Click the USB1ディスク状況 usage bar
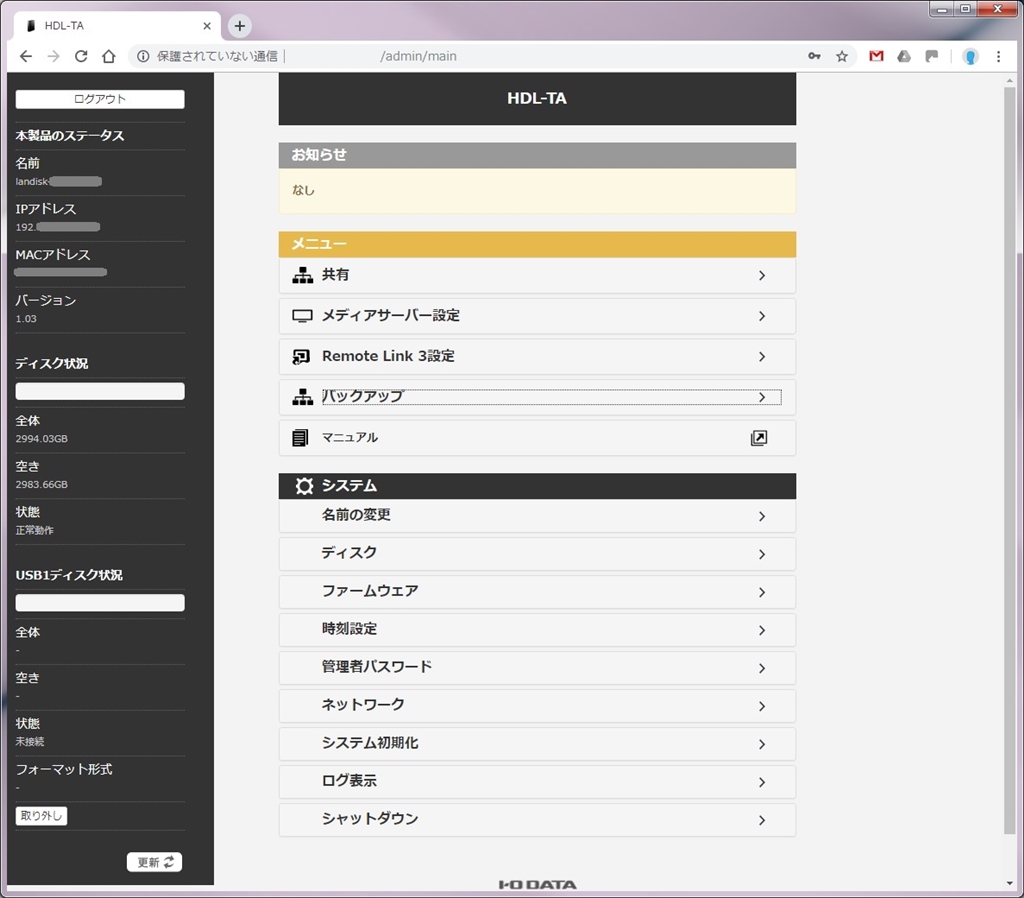1024x898 pixels. pos(100,603)
